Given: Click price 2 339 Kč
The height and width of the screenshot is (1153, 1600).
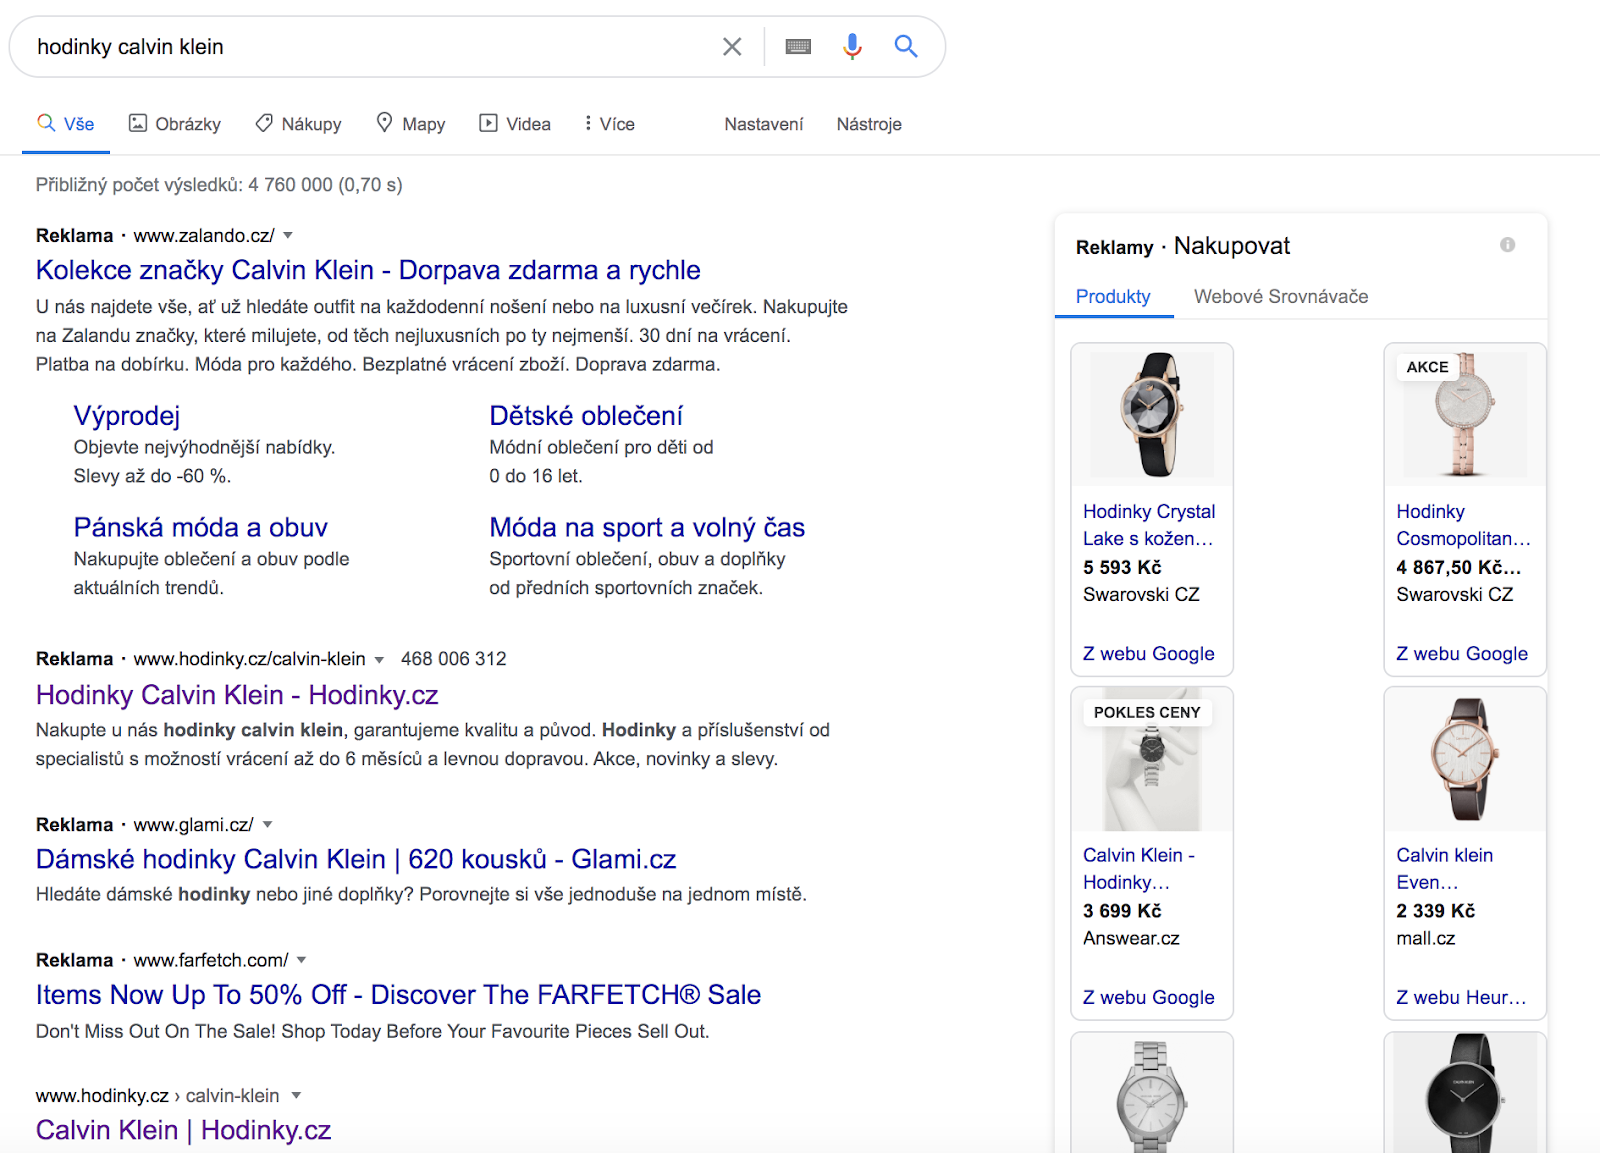Looking at the screenshot, I should 1436,911.
